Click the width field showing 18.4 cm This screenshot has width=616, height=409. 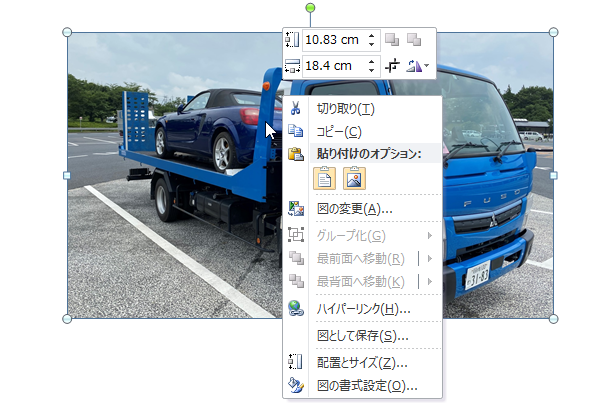tap(333, 66)
